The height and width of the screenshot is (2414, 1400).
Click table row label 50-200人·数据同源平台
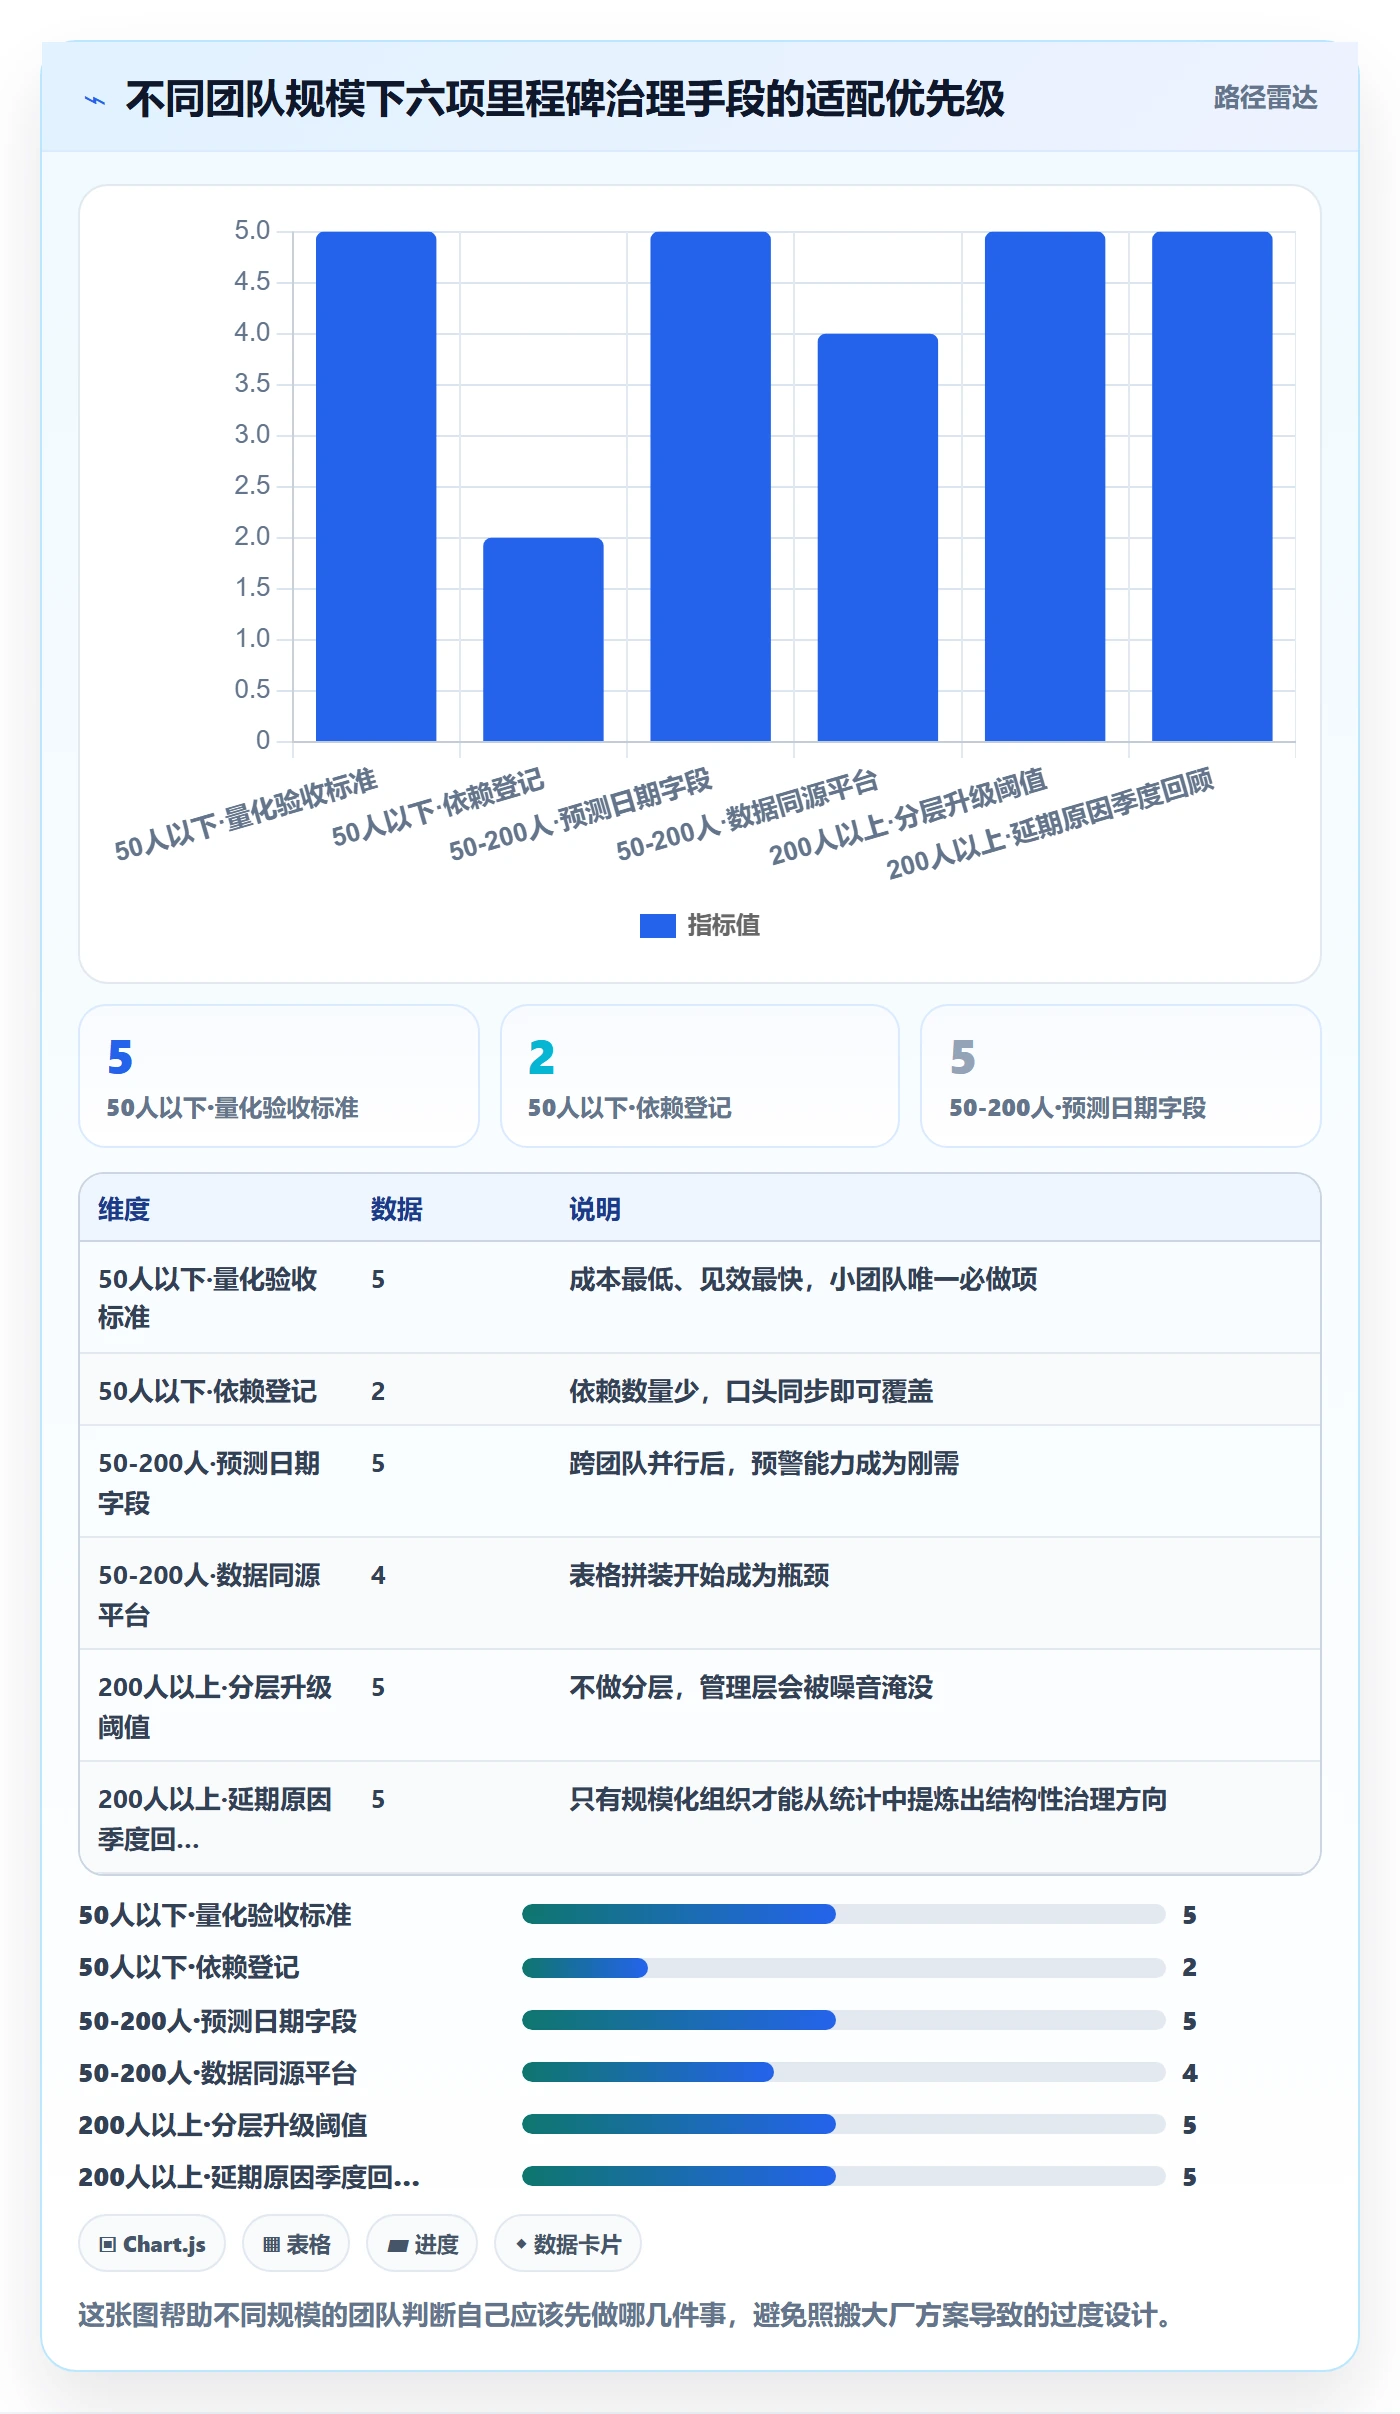click(x=209, y=1594)
